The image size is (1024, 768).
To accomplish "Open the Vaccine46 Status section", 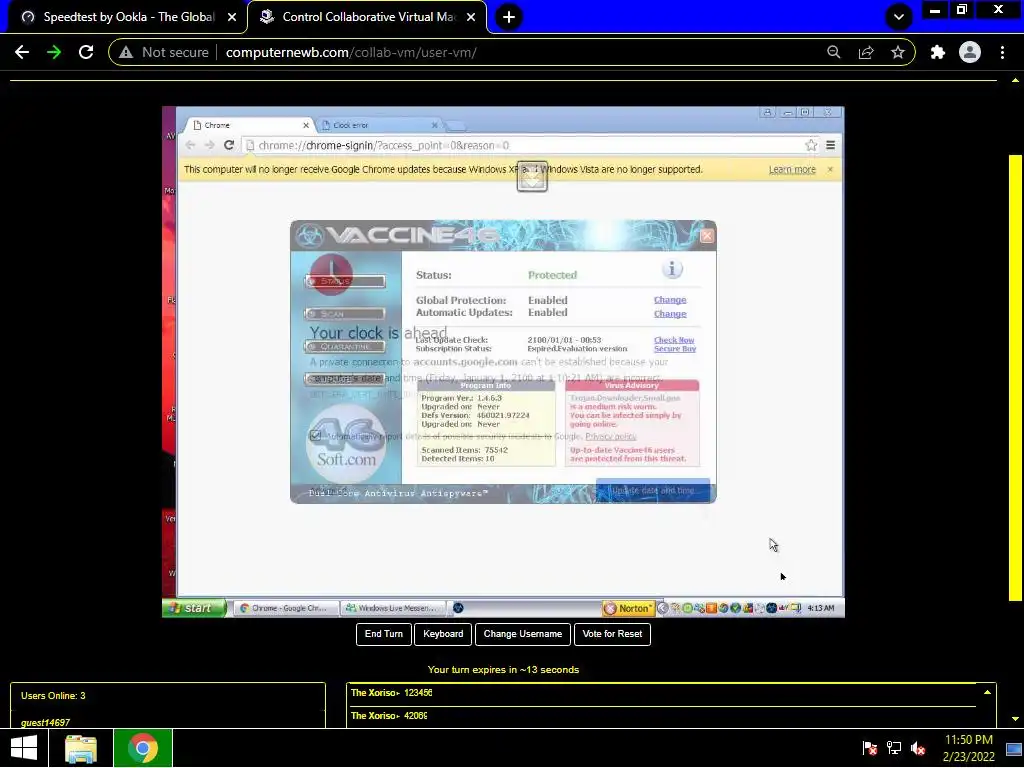I will (x=345, y=281).
